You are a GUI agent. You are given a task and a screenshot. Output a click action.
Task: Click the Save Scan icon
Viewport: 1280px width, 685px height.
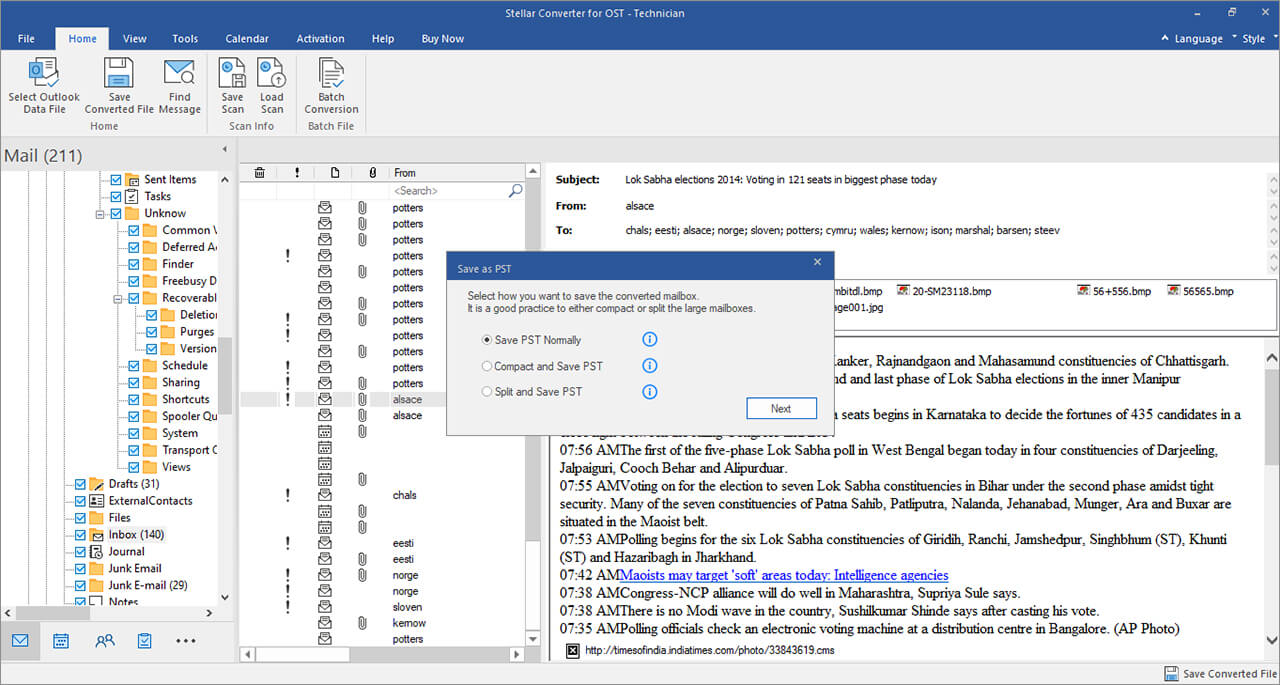(233, 73)
